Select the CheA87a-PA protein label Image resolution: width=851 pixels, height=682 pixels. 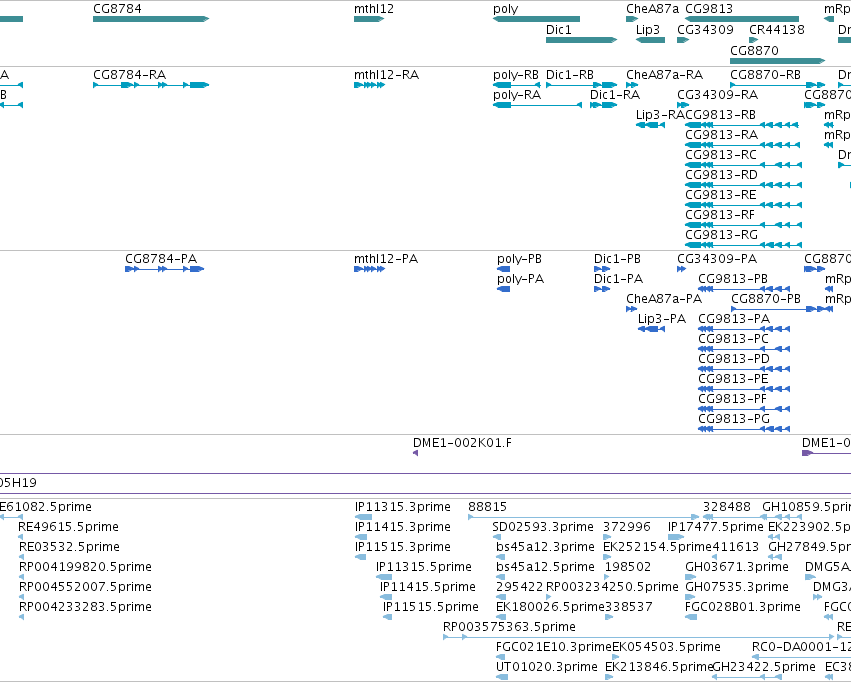(664, 299)
